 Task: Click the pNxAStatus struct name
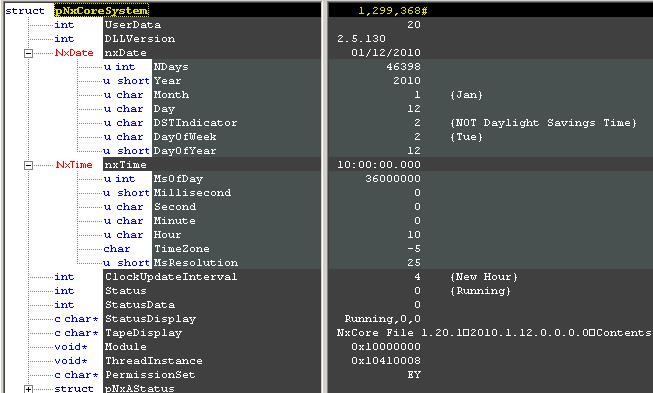click(x=140, y=388)
